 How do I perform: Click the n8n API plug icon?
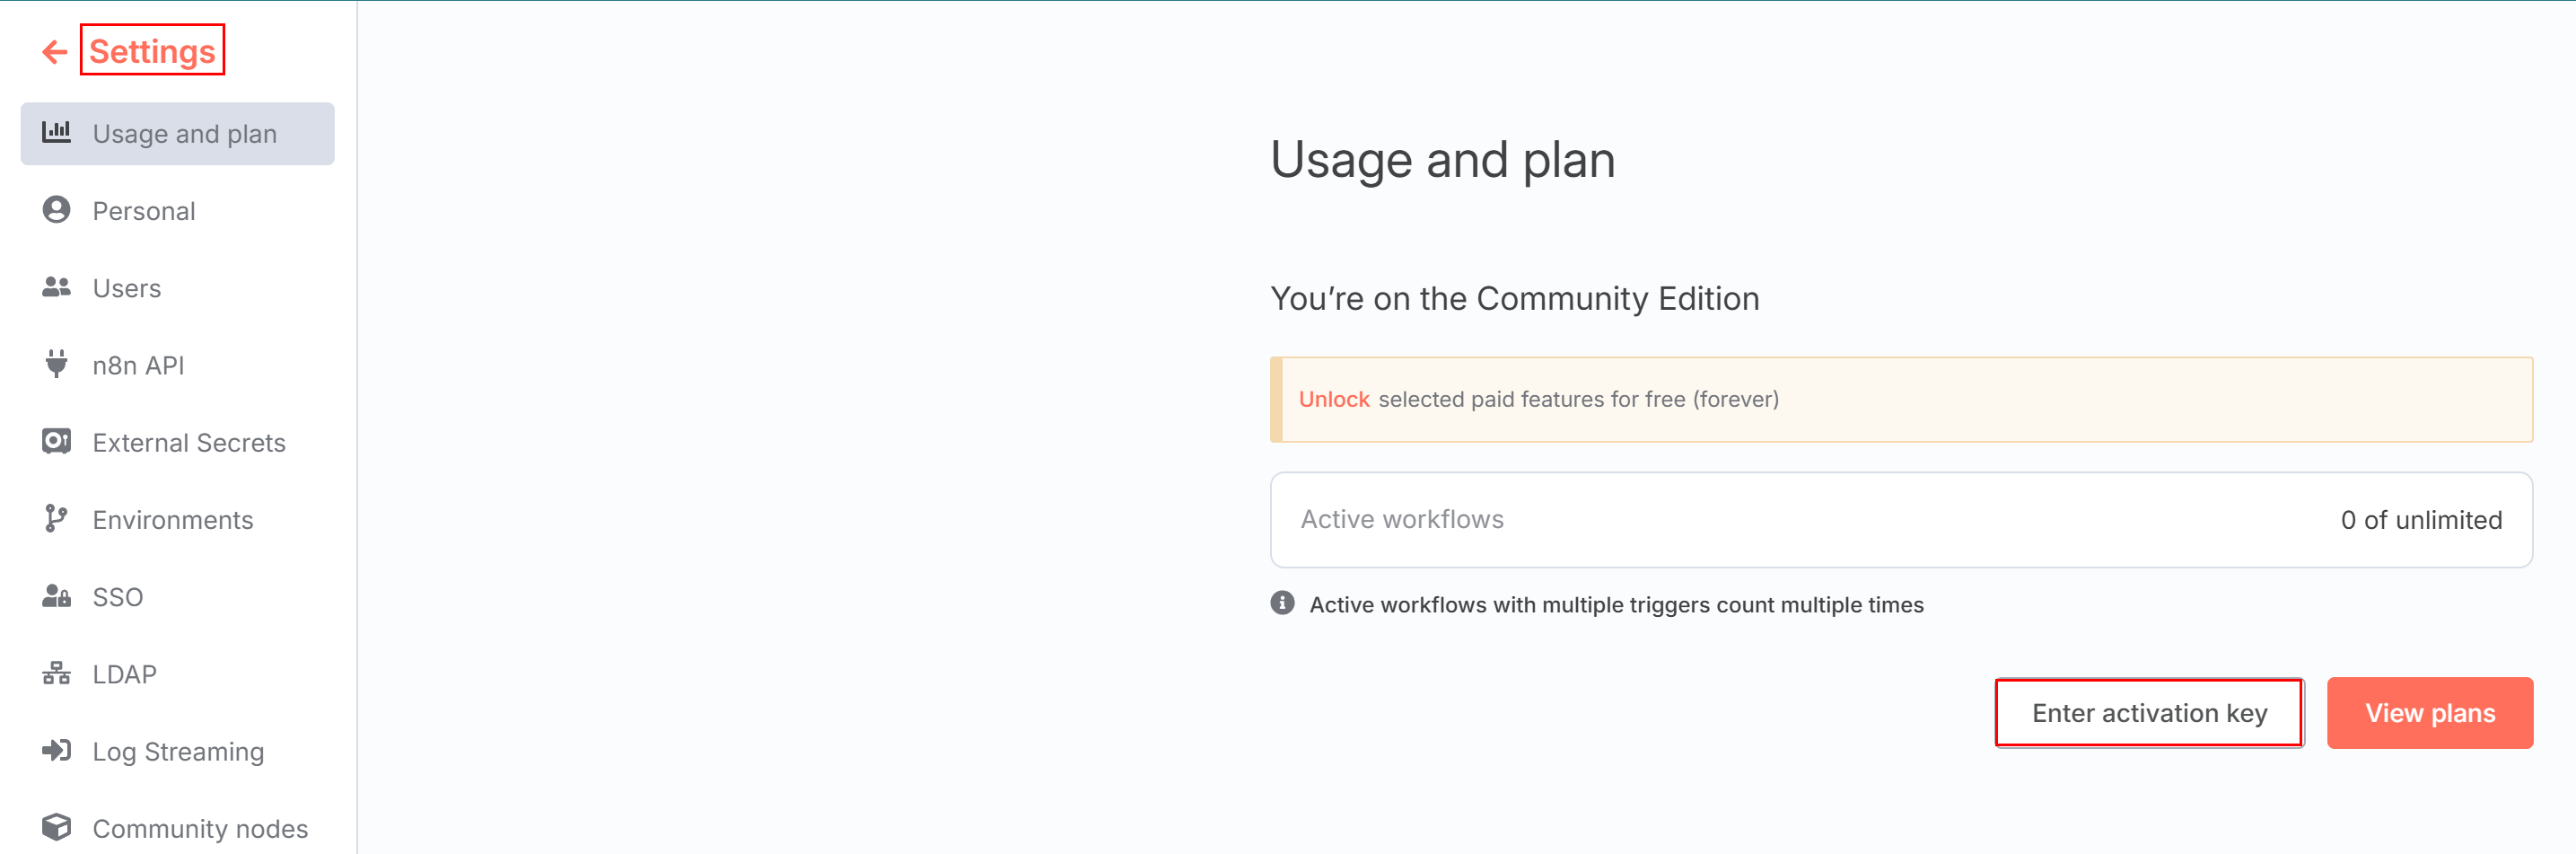(x=56, y=364)
